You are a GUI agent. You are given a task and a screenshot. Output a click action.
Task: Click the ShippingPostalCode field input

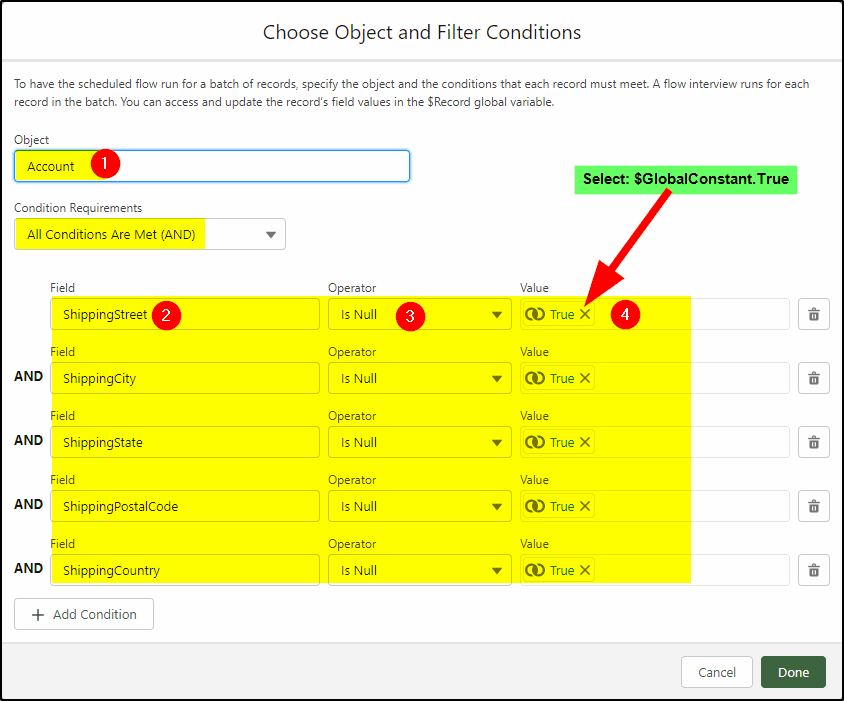pos(185,506)
